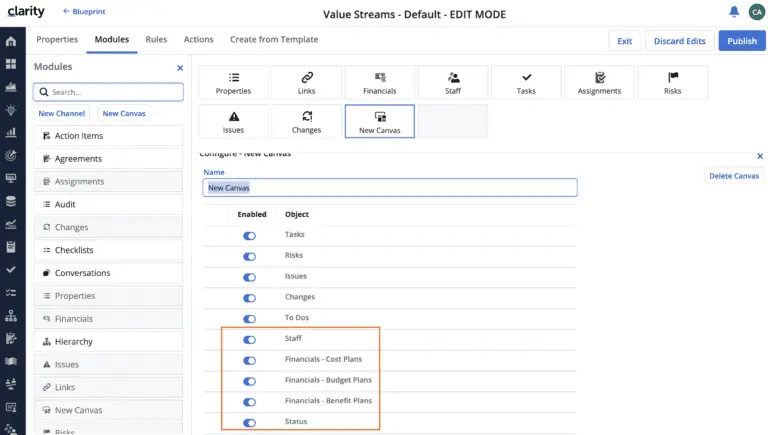Select Audit in modules list
The width and height of the screenshot is (768, 435).
pyautogui.click(x=108, y=205)
